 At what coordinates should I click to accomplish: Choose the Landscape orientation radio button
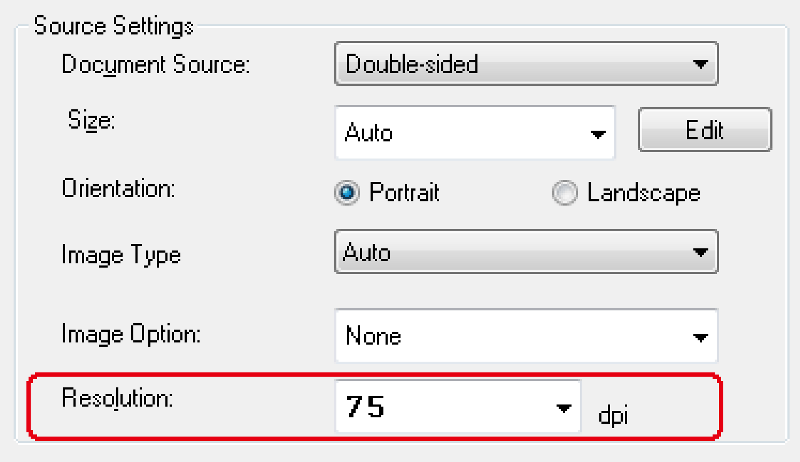coord(565,193)
